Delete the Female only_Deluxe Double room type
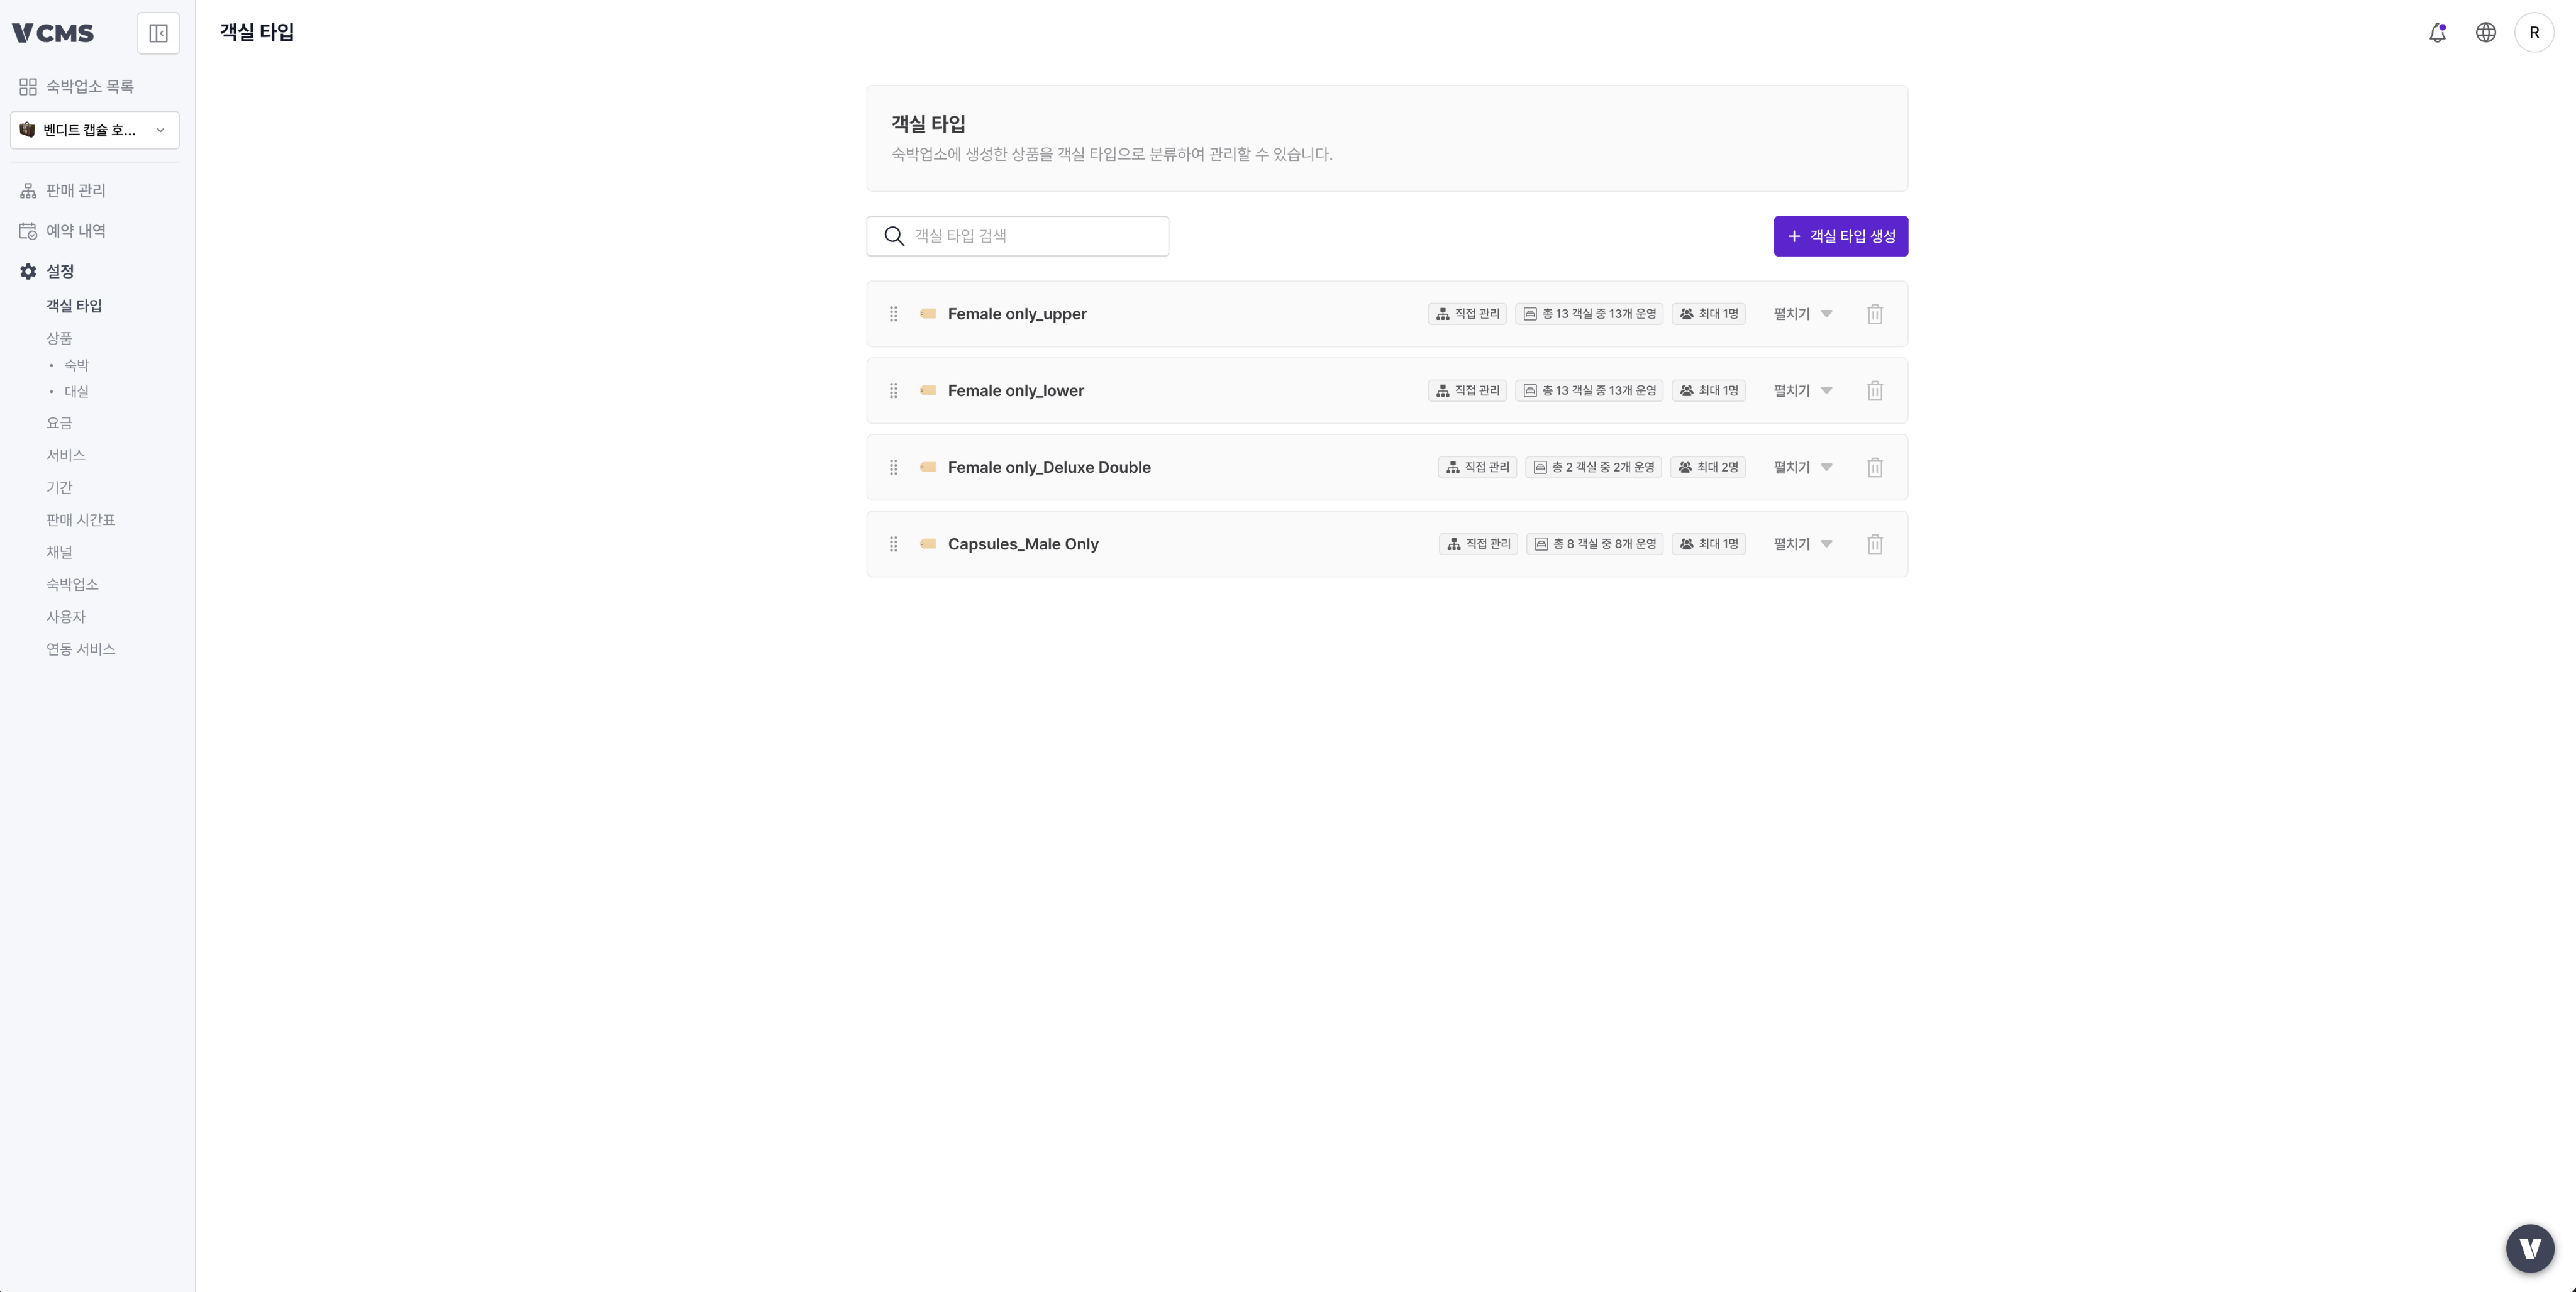Image resolution: width=2576 pixels, height=1292 pixels. pos(1875,467)
